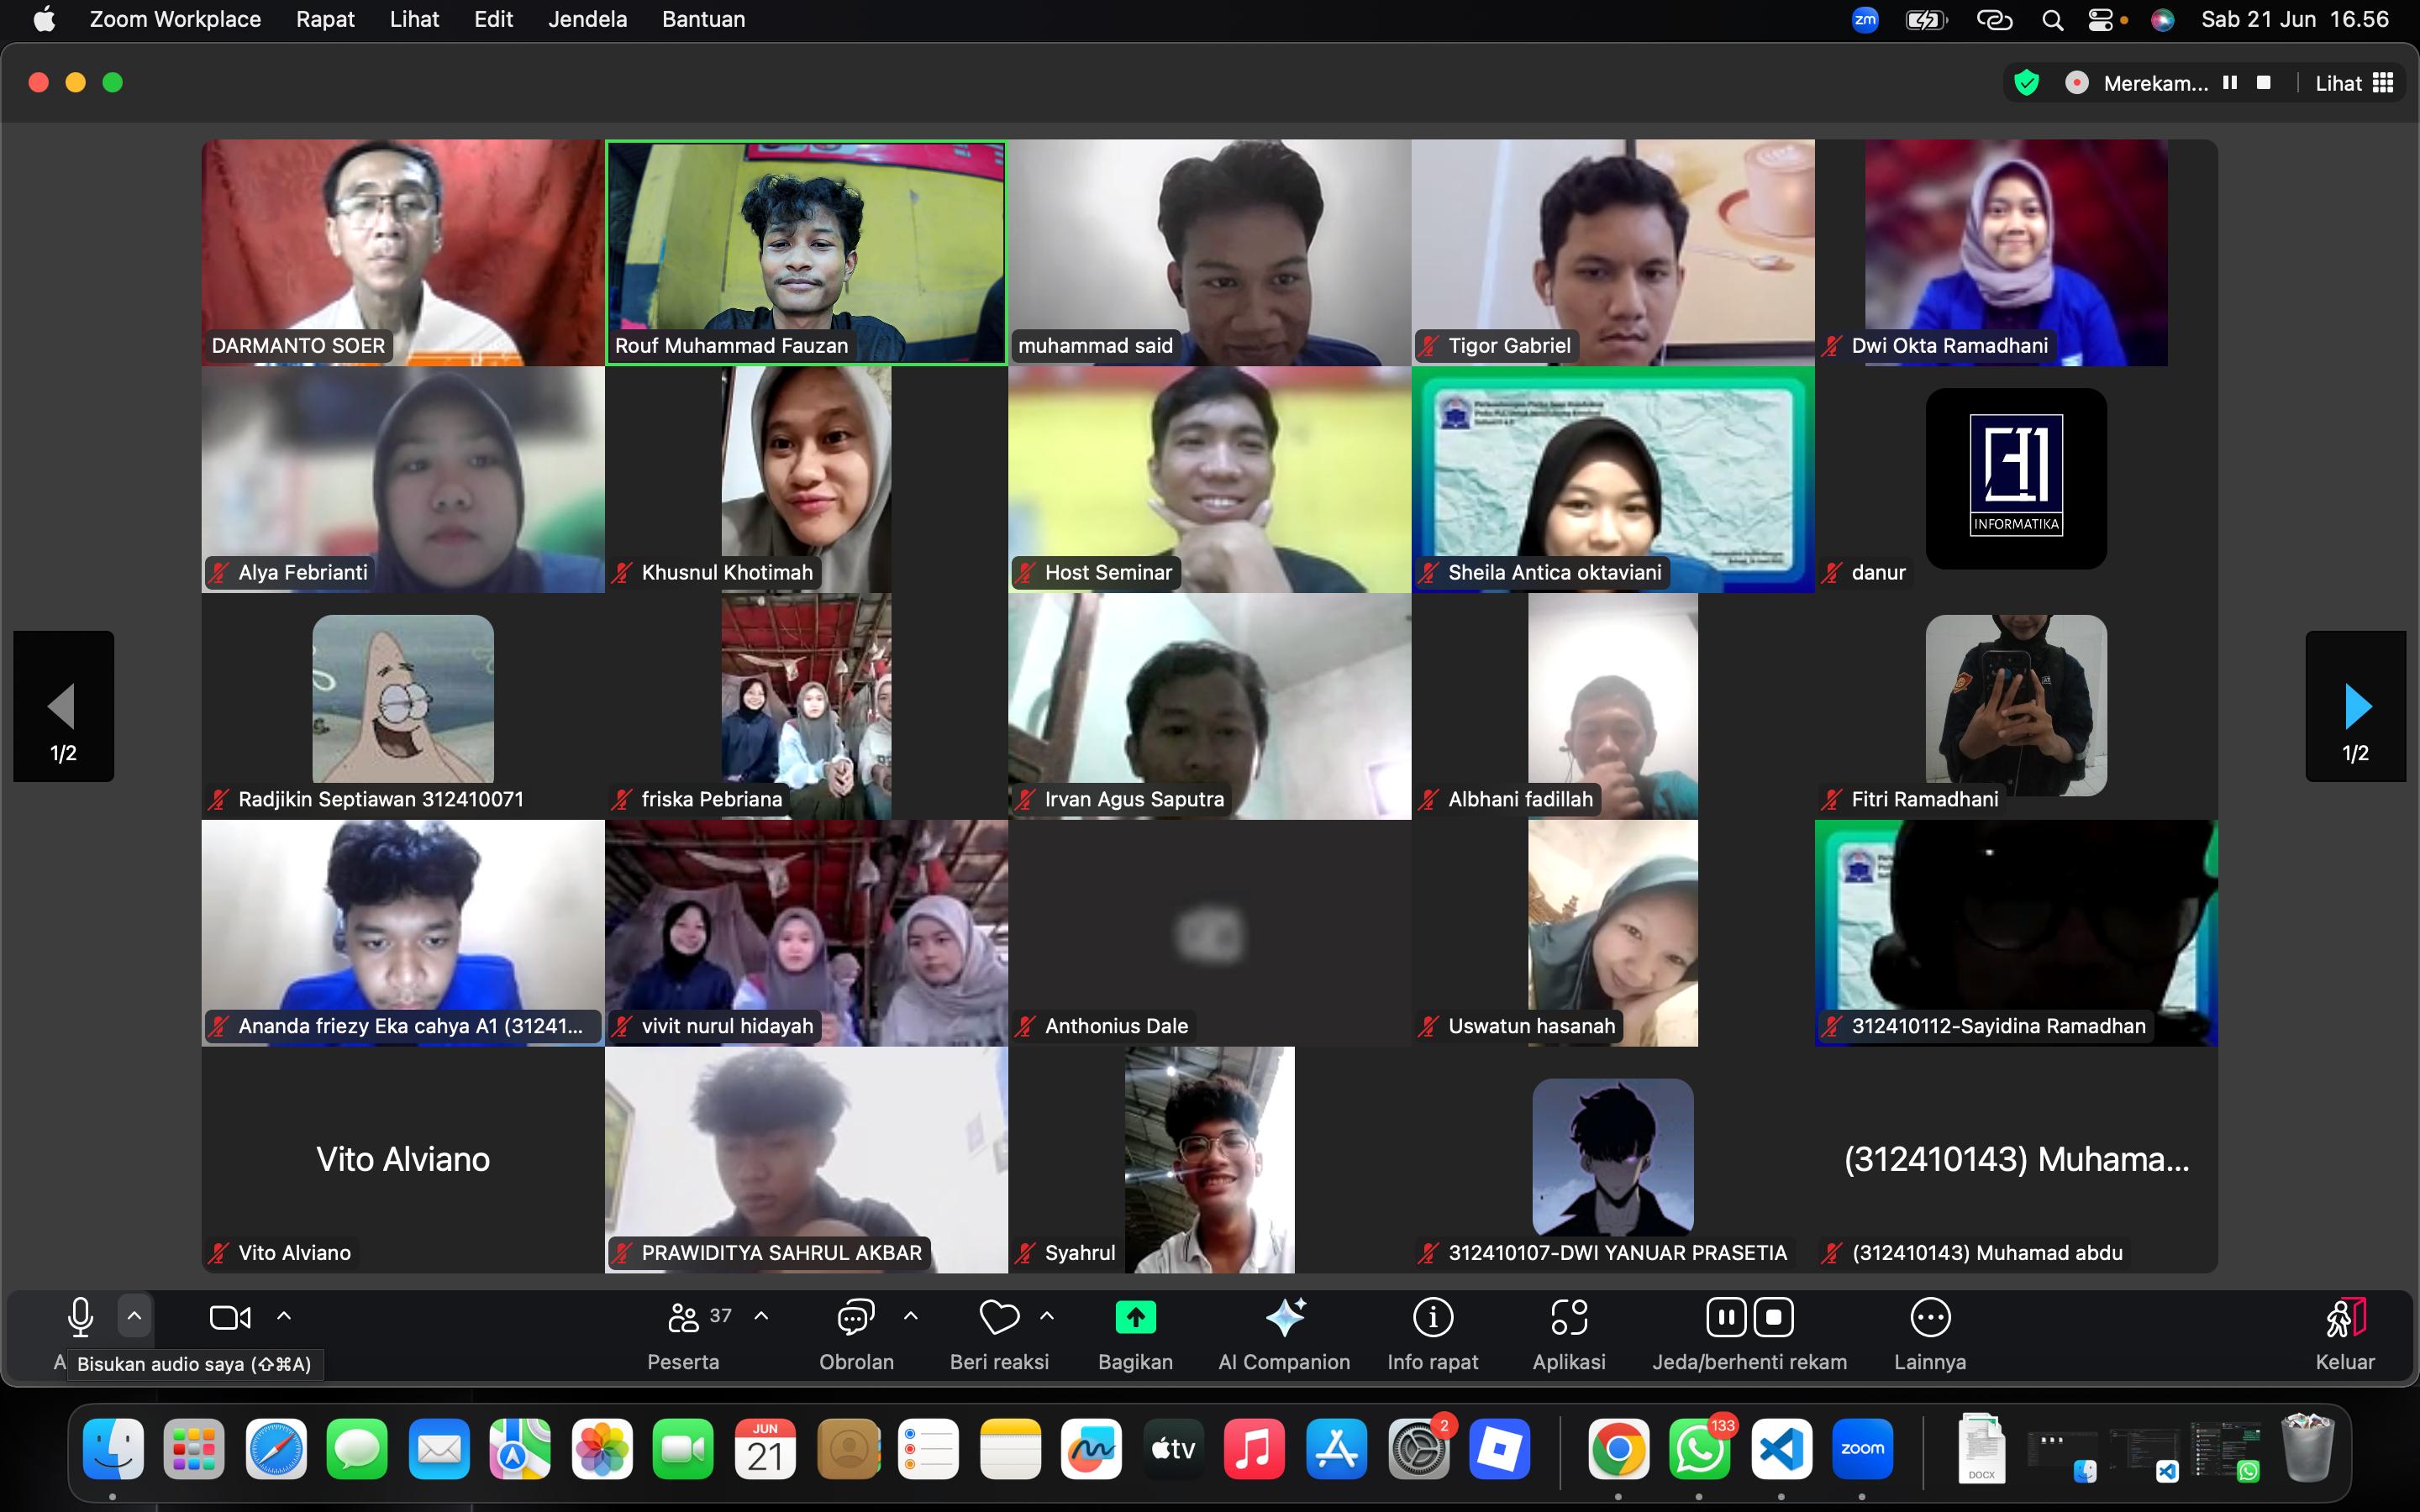Open the Peserta participants panel
The width and height of the screenshot is (2420, 1512).
685,1318
